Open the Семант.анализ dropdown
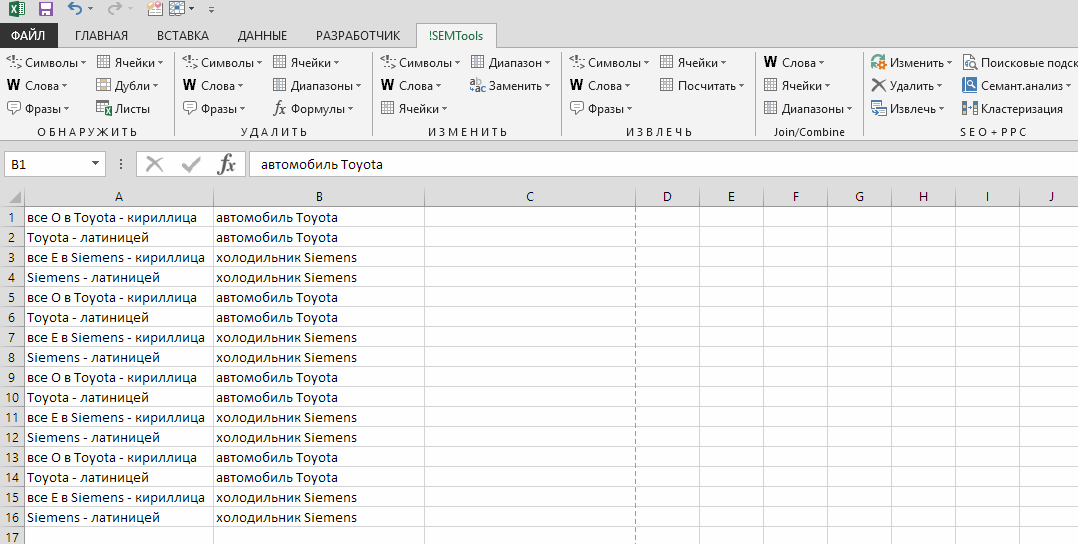This screenshot has width=1078, height=544. tap(1017, 85)
